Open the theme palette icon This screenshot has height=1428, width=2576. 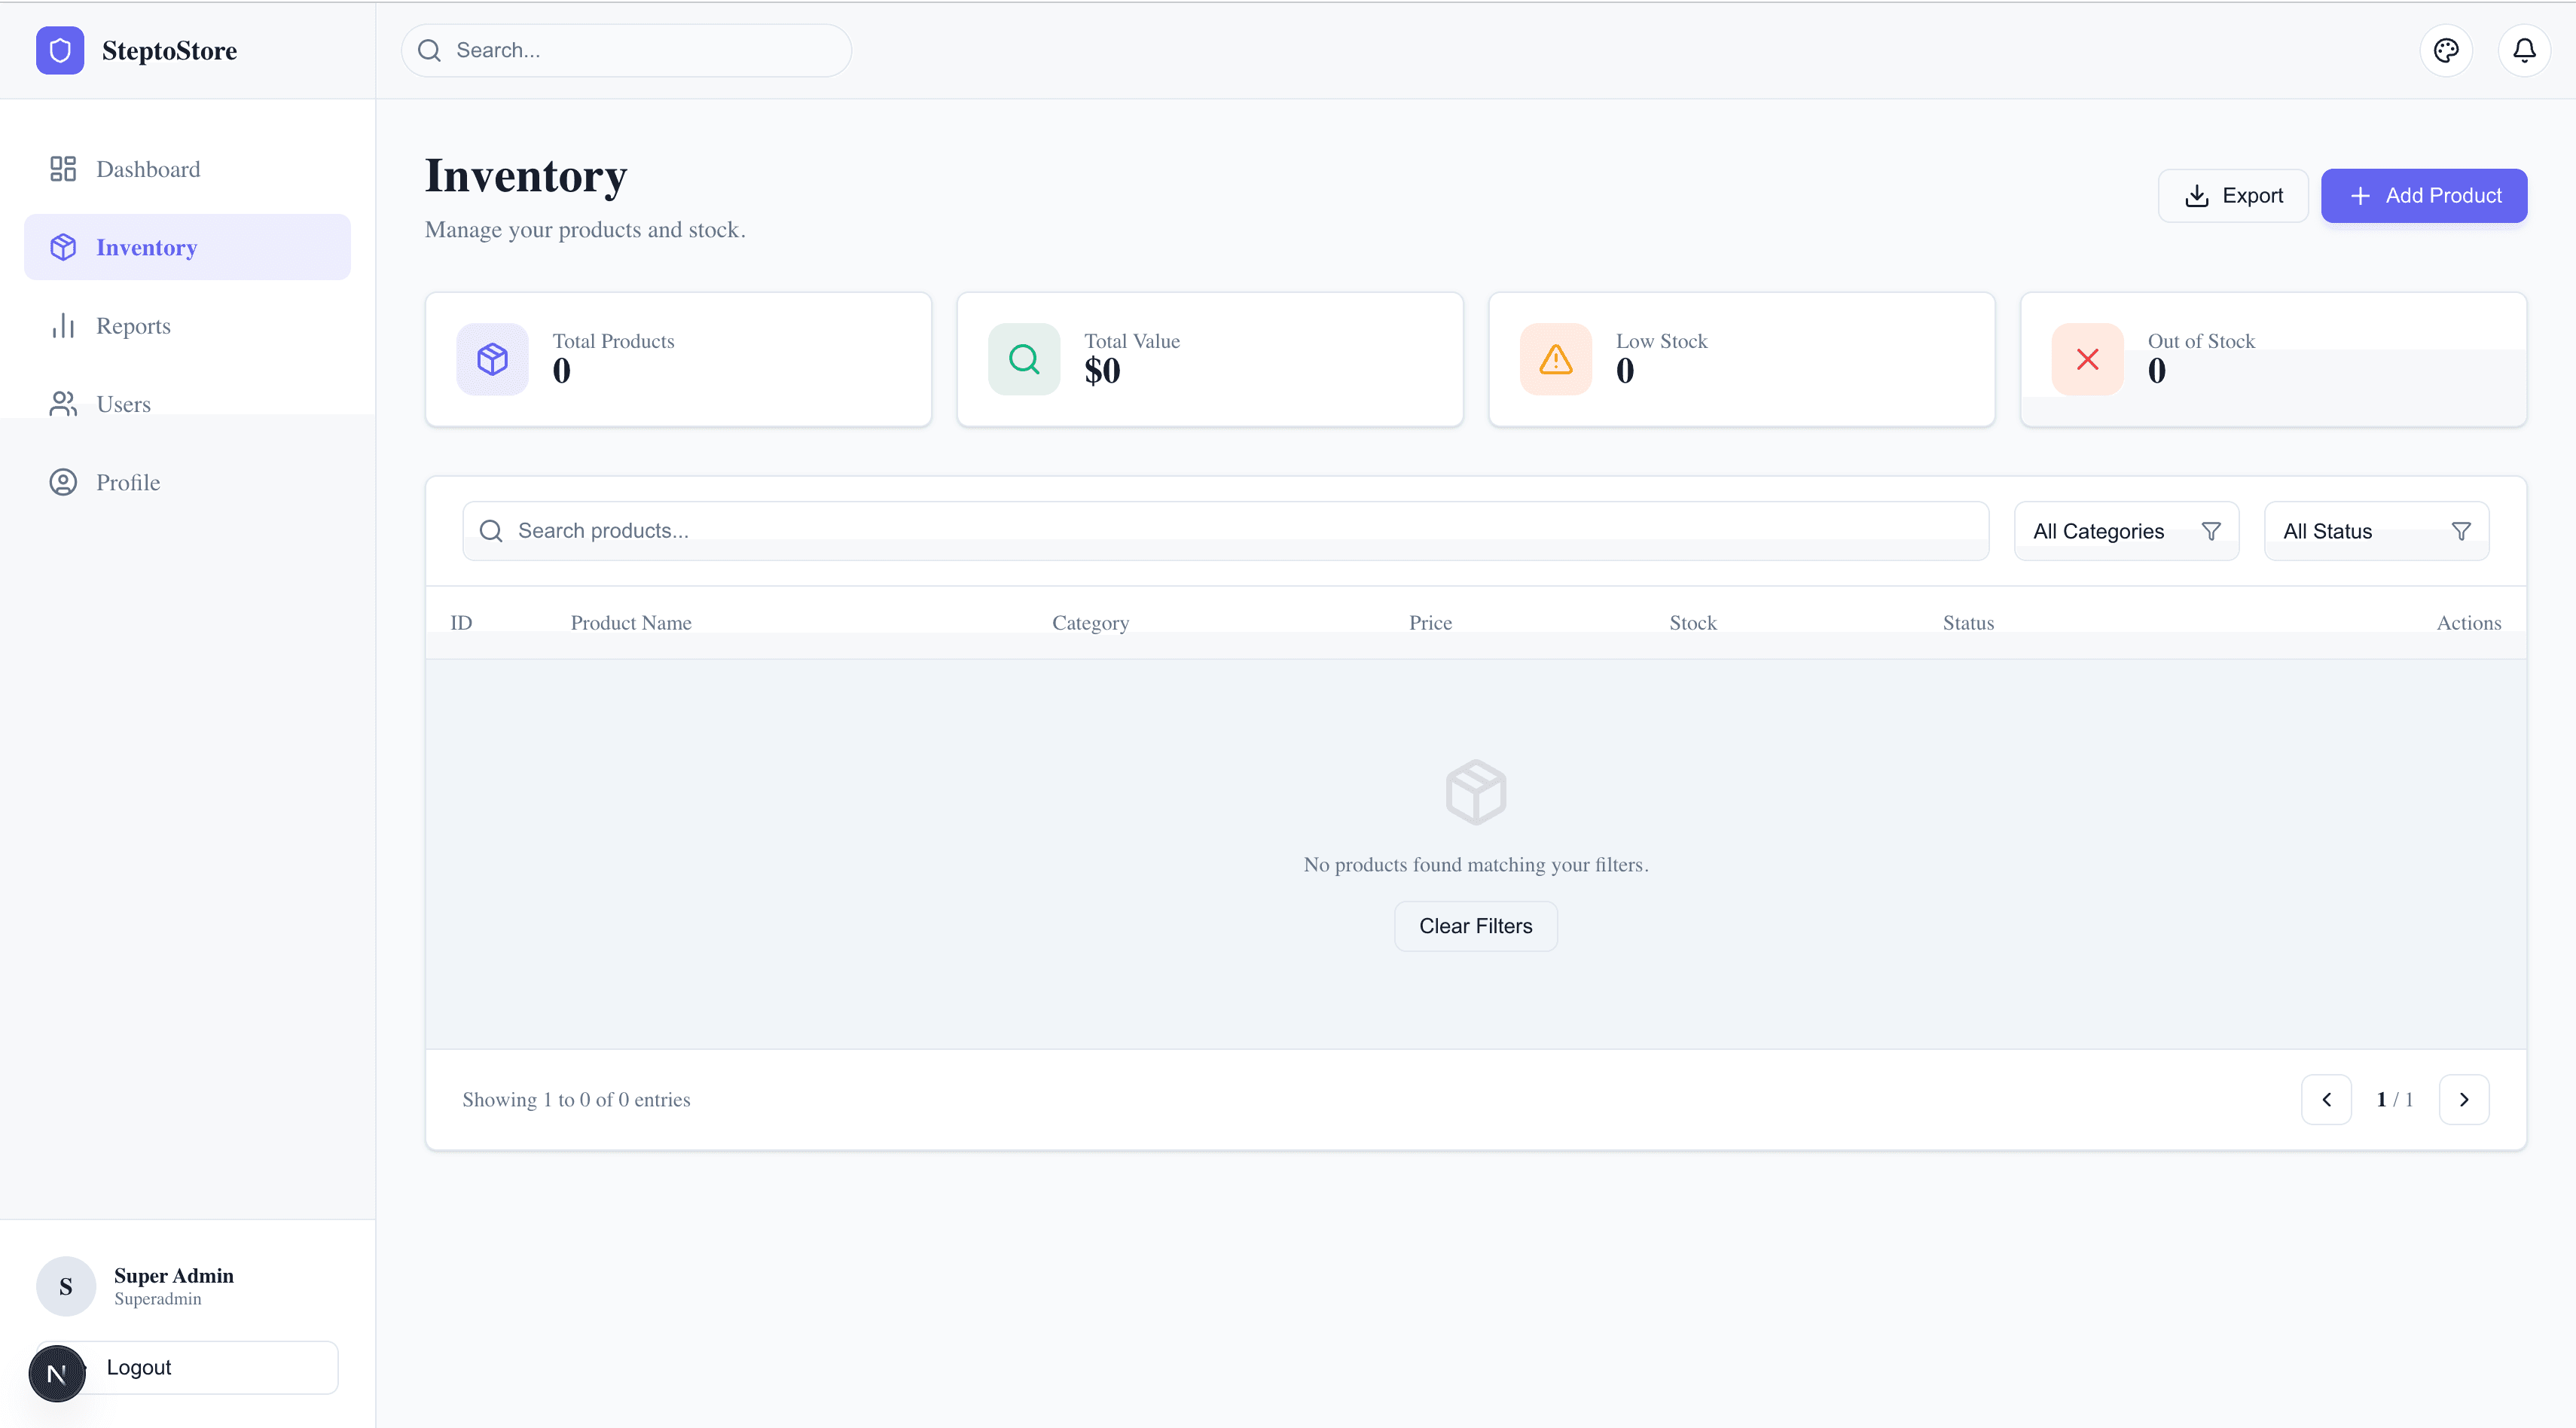coord(2446,50)
